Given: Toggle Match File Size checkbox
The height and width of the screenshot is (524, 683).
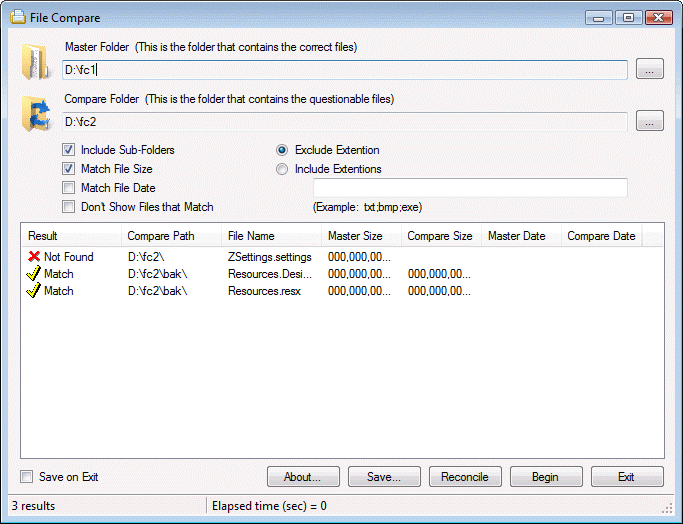Looking at the screenshot, I should [x=68, y=169].
